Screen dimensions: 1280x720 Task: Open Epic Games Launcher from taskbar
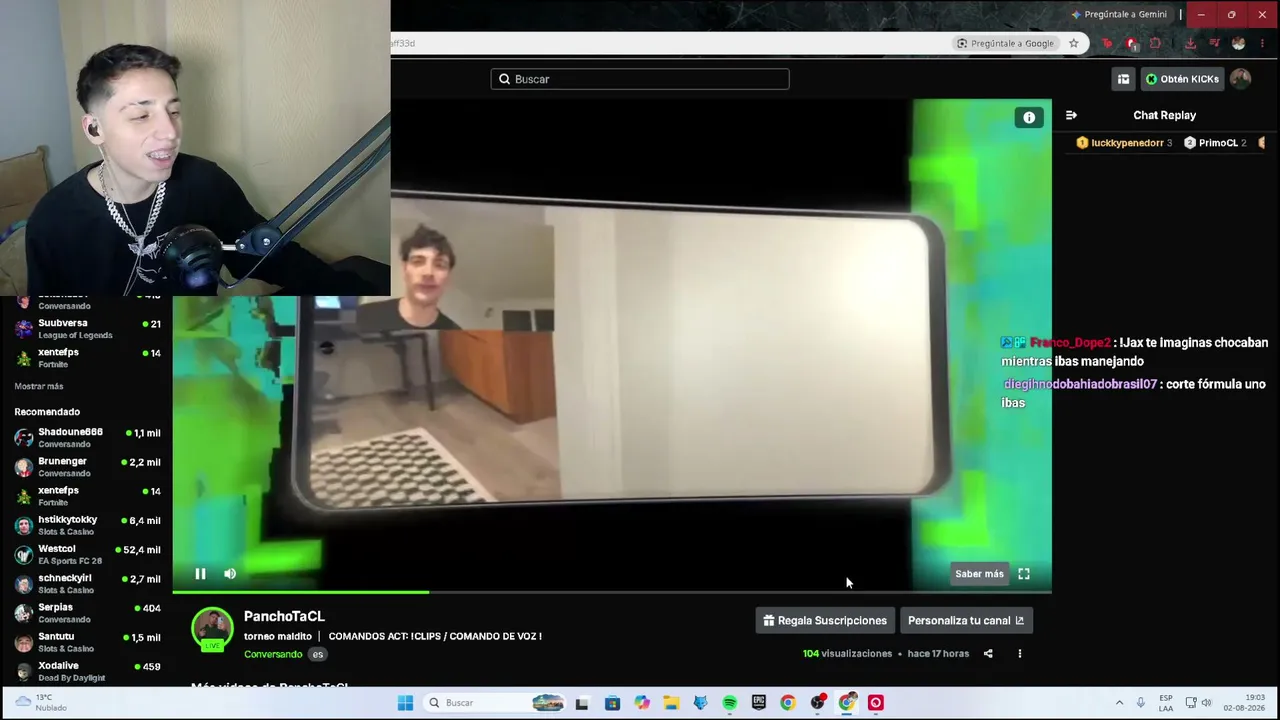759,703
